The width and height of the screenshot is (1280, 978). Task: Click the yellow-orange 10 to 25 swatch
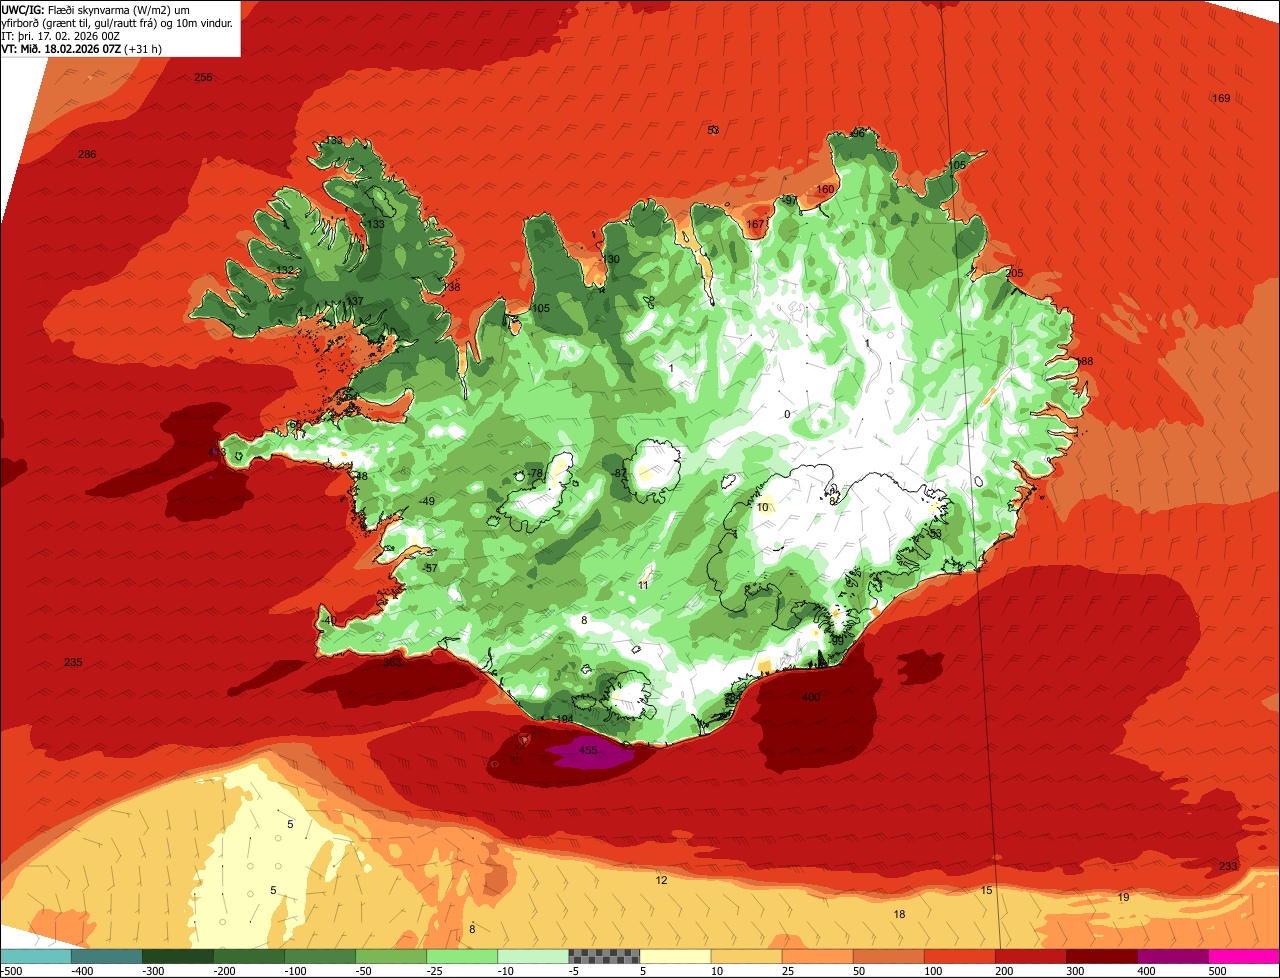click(746, 956)
